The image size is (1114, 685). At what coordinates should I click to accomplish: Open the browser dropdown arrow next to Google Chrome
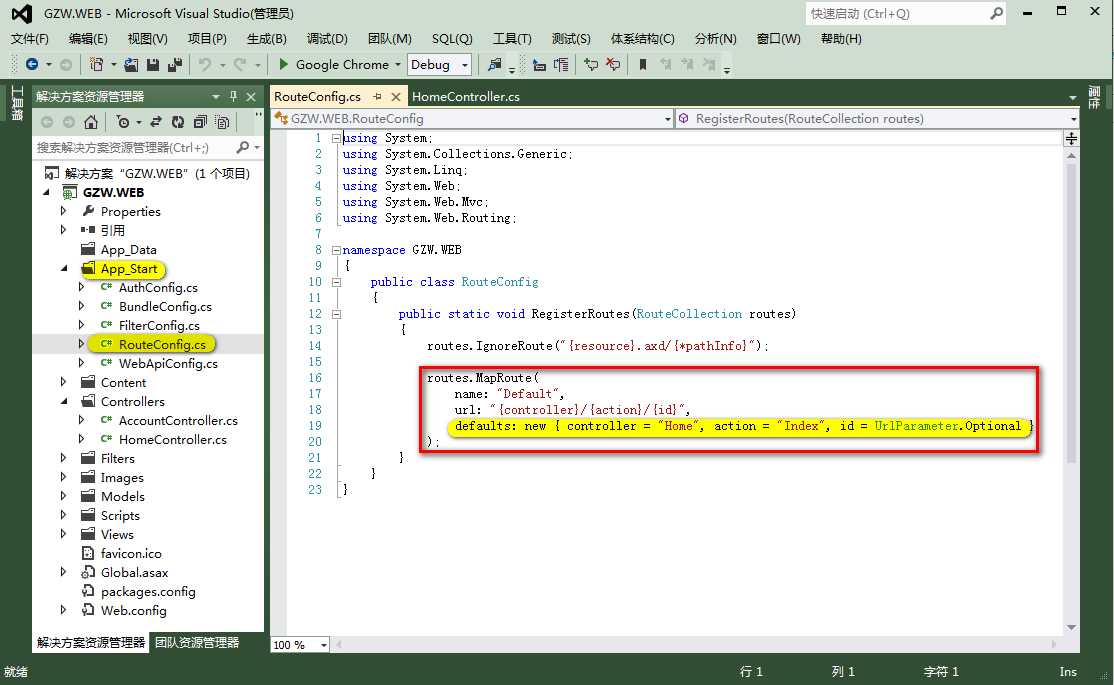(x=398, y=65)
